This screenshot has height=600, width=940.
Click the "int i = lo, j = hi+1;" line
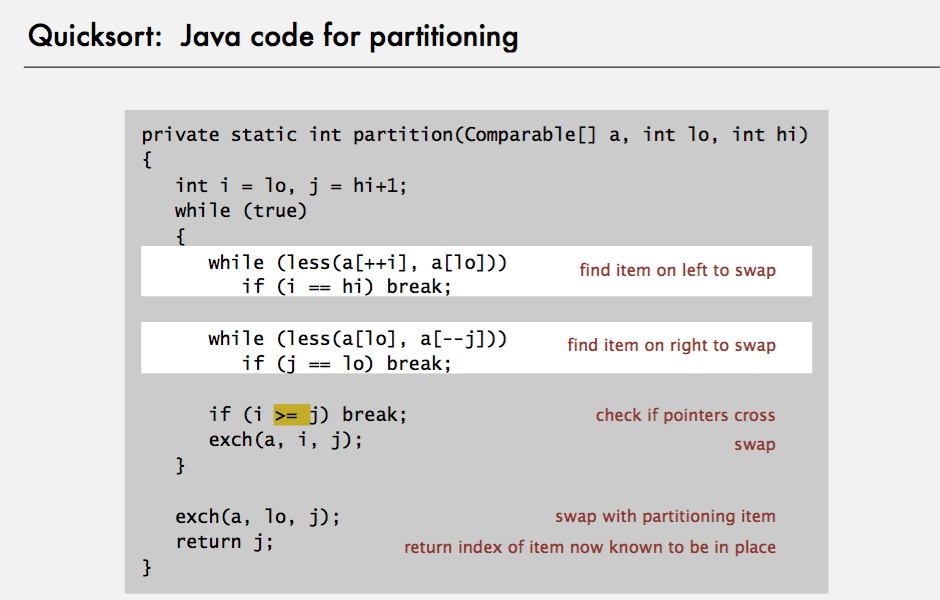(x=291, y=185)
